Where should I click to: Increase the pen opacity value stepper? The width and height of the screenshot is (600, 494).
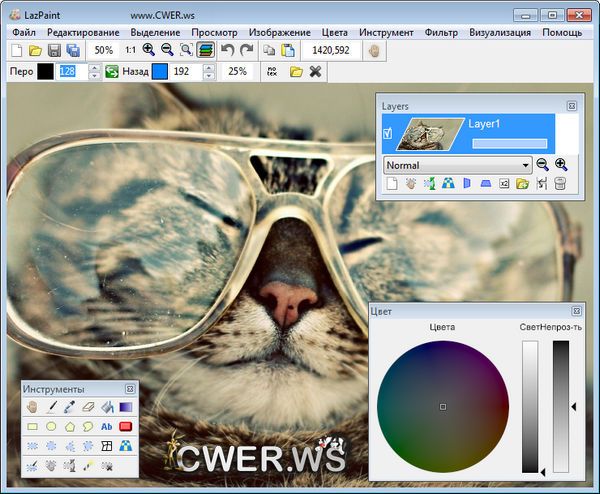pos(94,68)
